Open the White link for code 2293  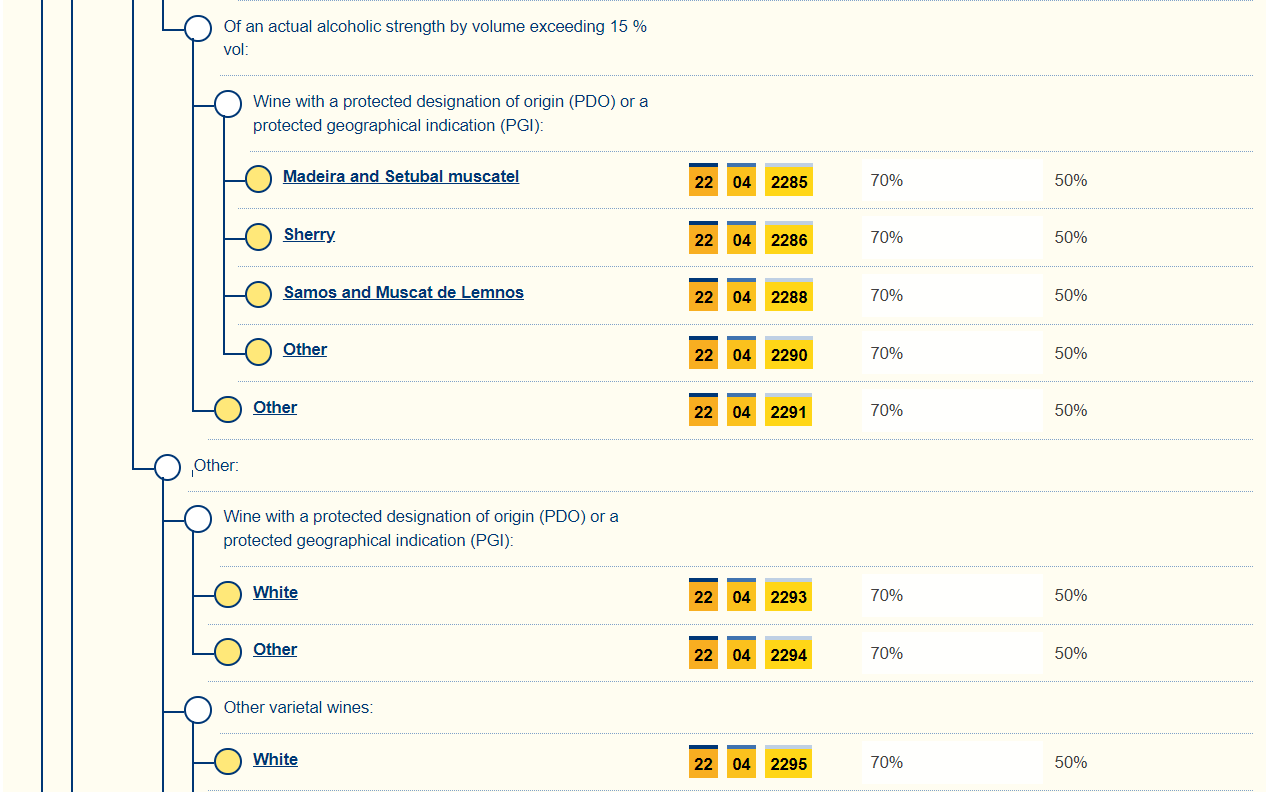tap(275, 593)
